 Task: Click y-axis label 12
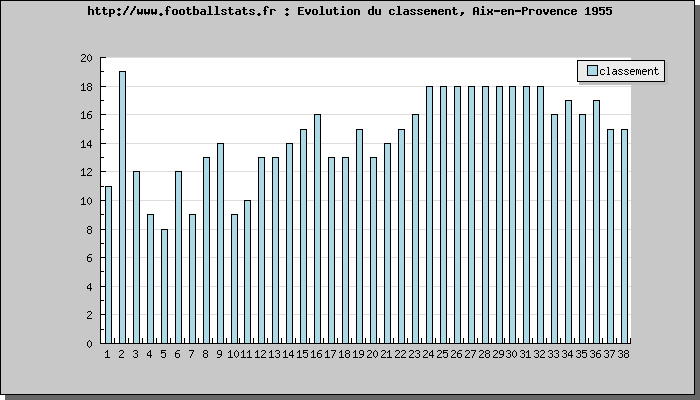click(87, 172)
